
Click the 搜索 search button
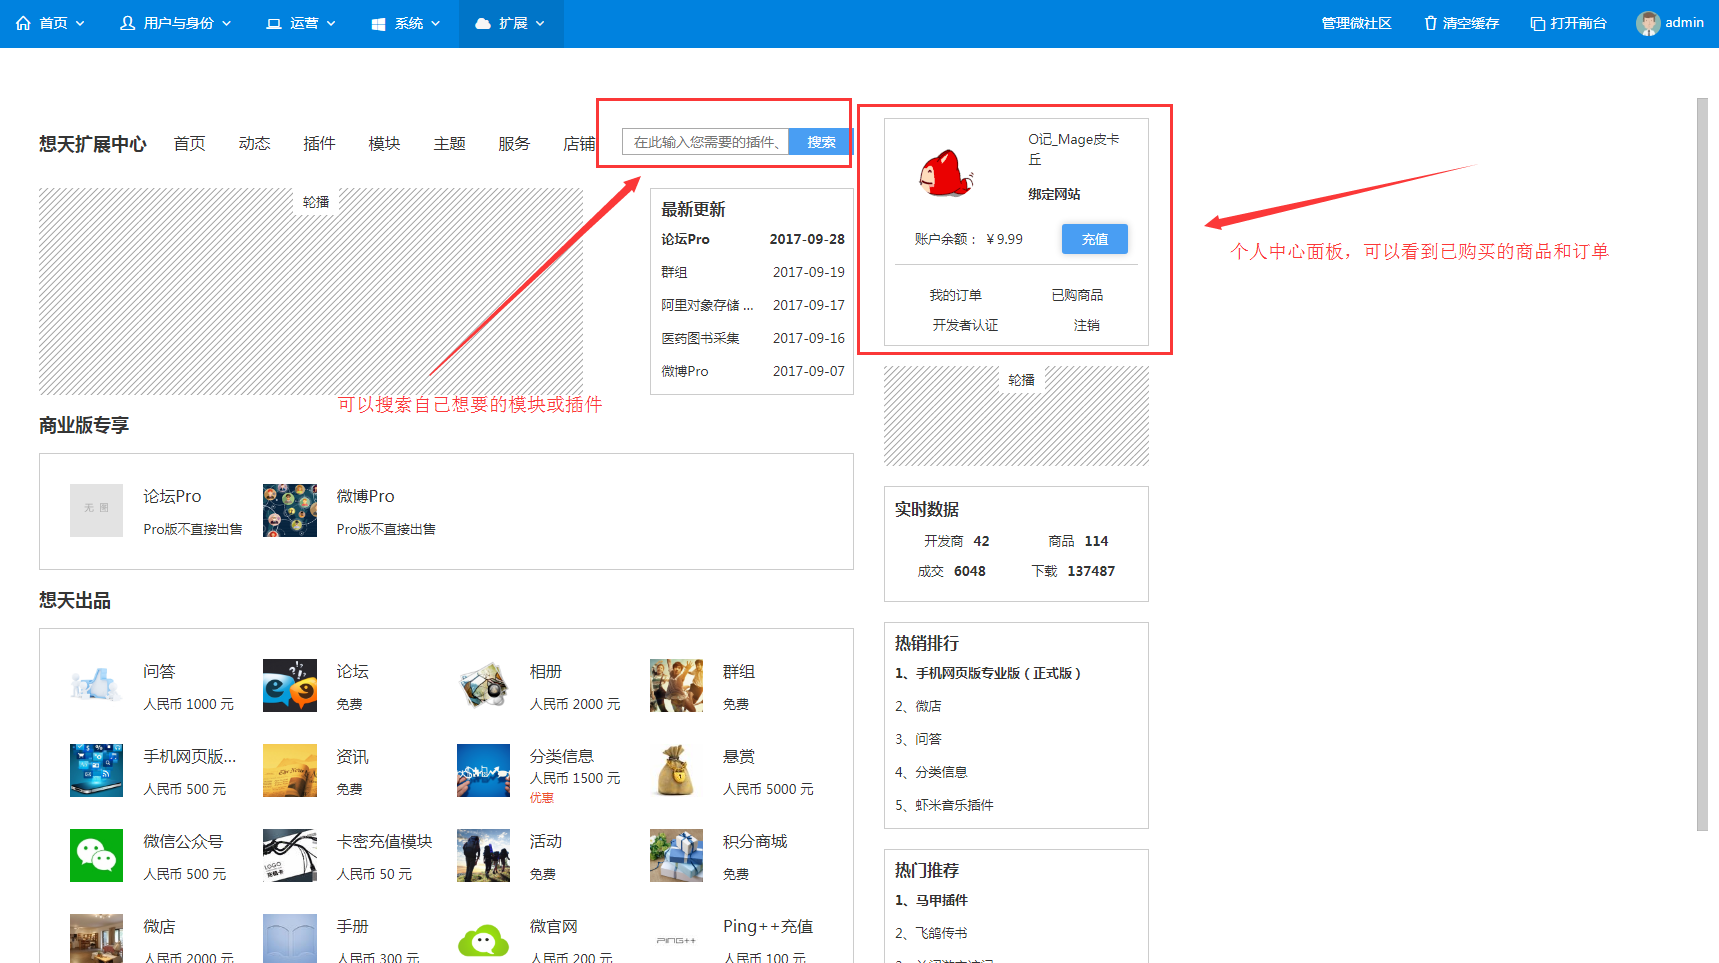point(821,142)
